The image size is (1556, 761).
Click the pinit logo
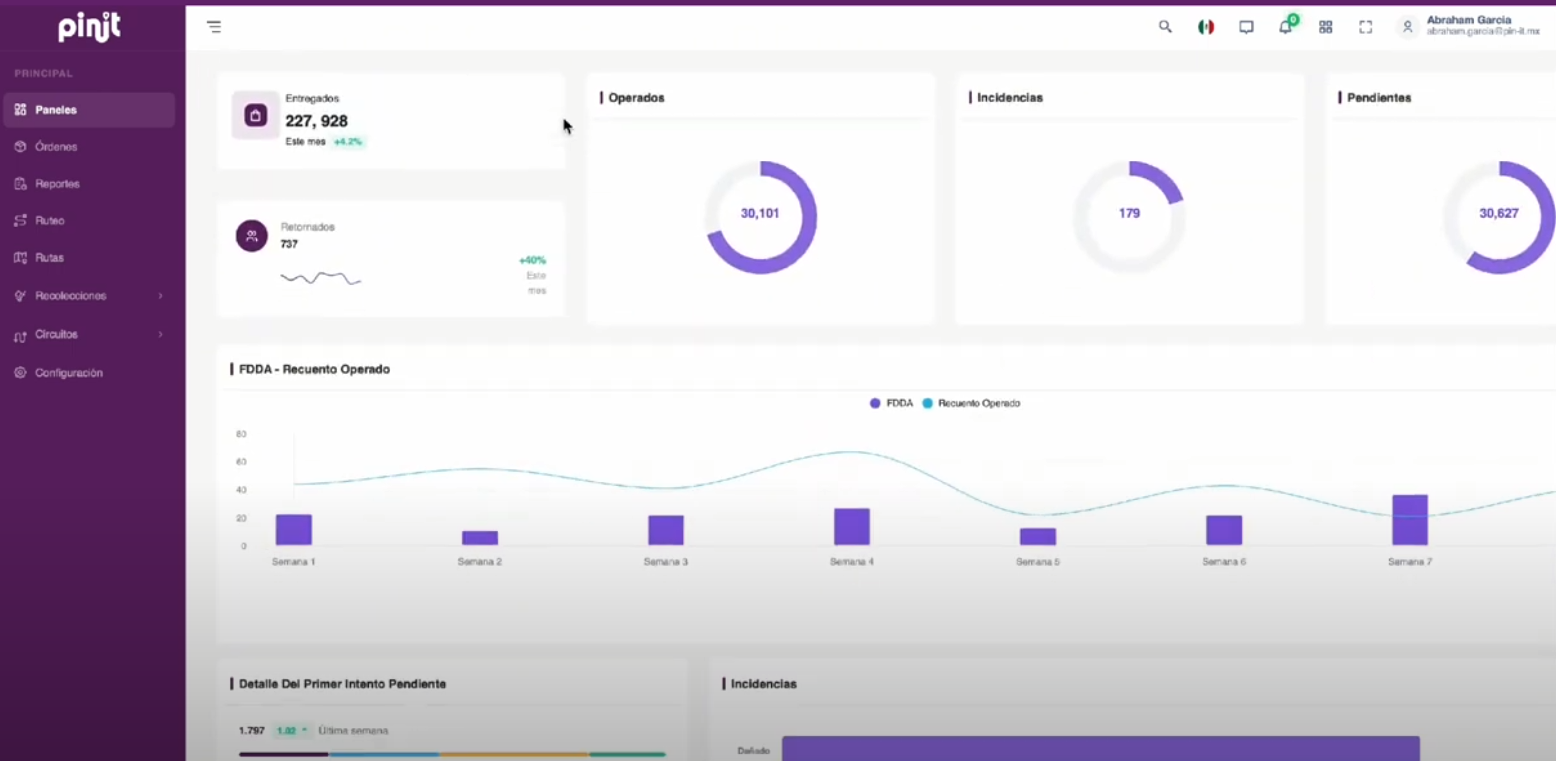click(89, 28)
